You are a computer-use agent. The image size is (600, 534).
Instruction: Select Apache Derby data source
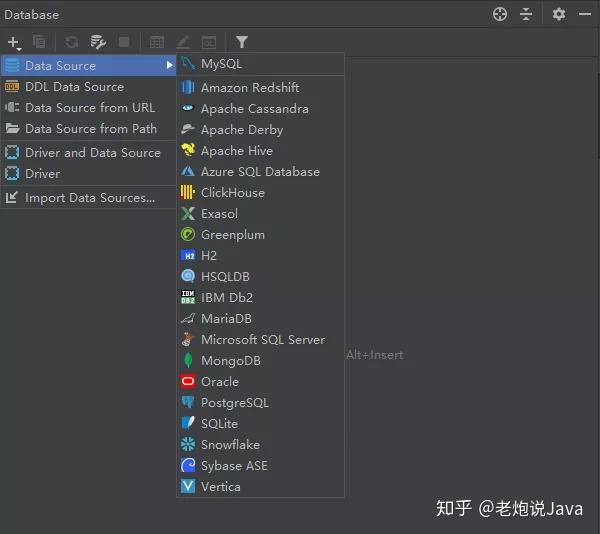click(260, 130)
